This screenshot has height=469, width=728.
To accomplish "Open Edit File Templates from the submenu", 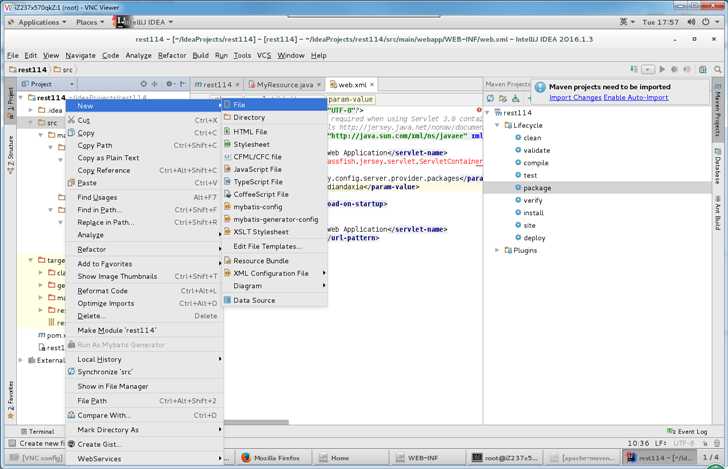I will (275, 246).
